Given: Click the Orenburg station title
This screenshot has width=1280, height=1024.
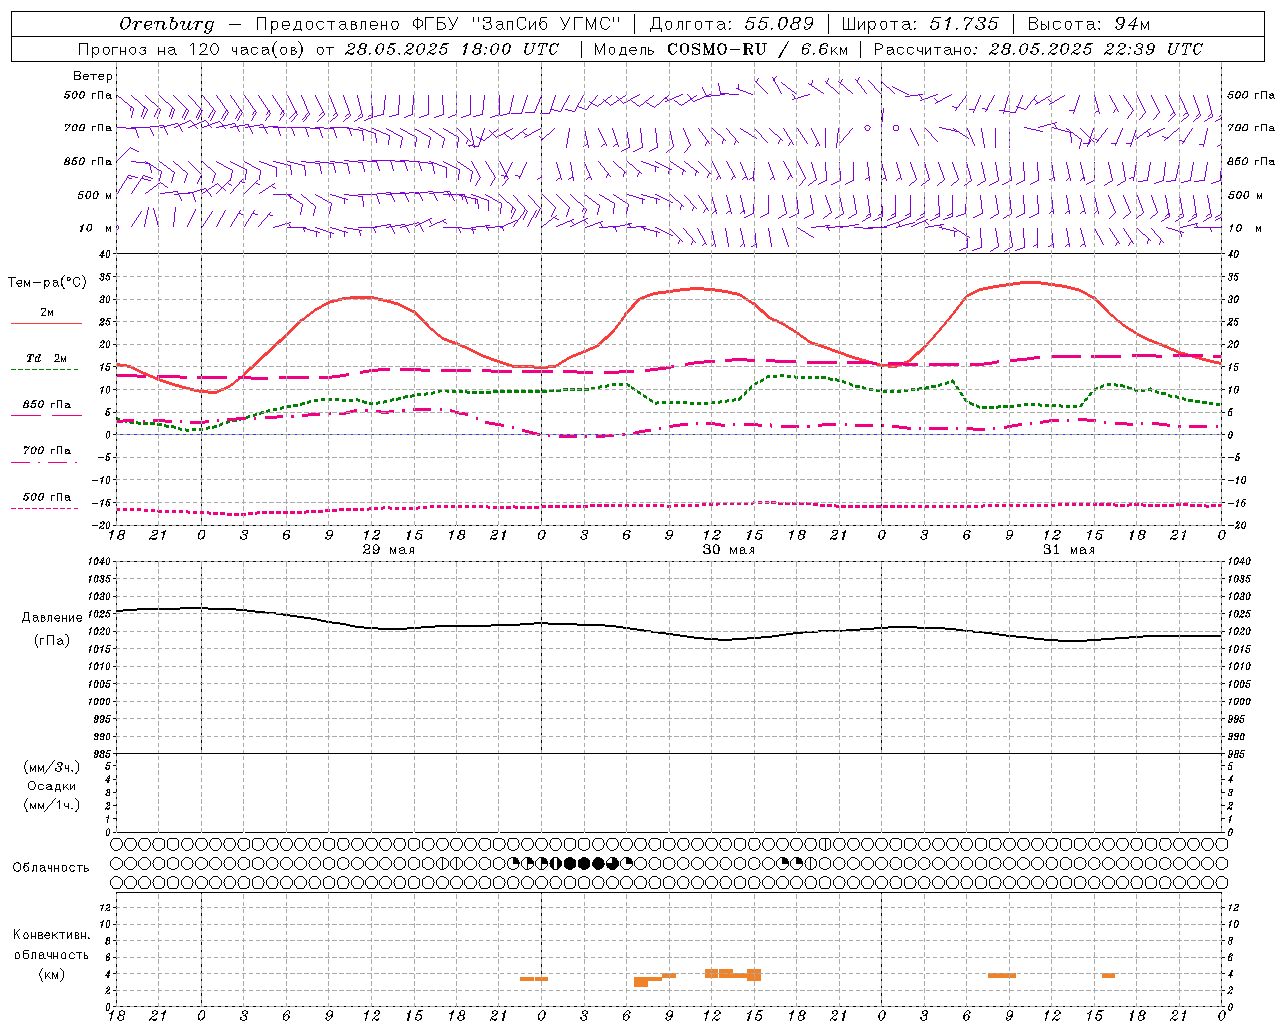Looking at the screenshot, I should [167, 24].
